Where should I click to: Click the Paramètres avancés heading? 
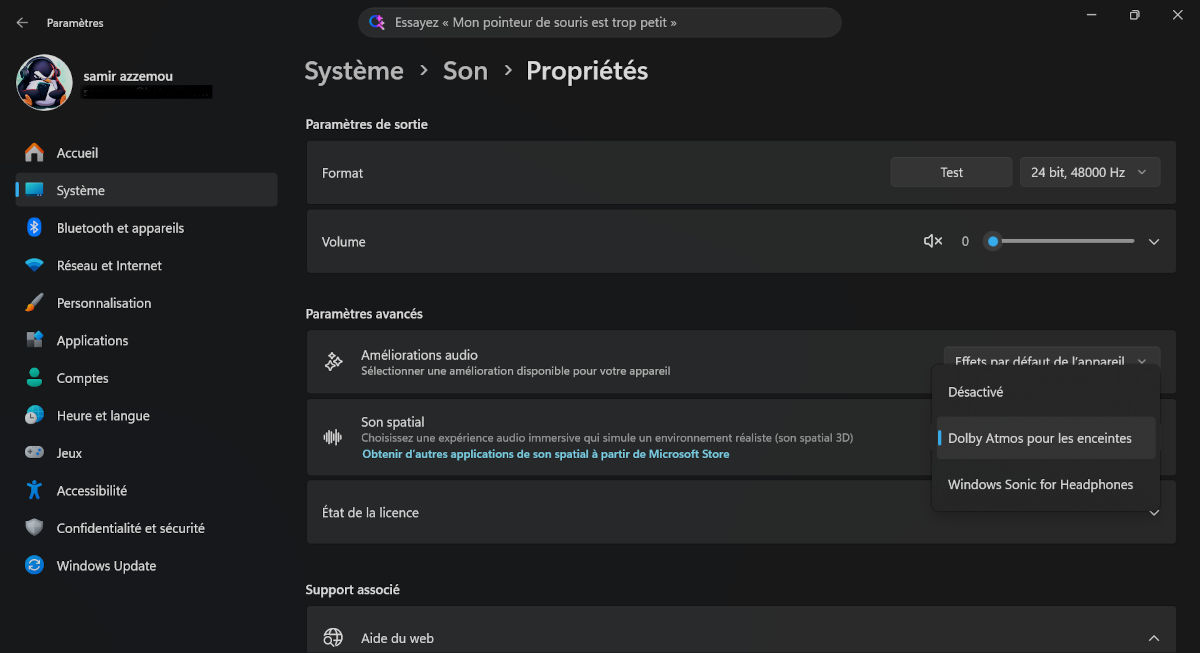tap(364, 314)
